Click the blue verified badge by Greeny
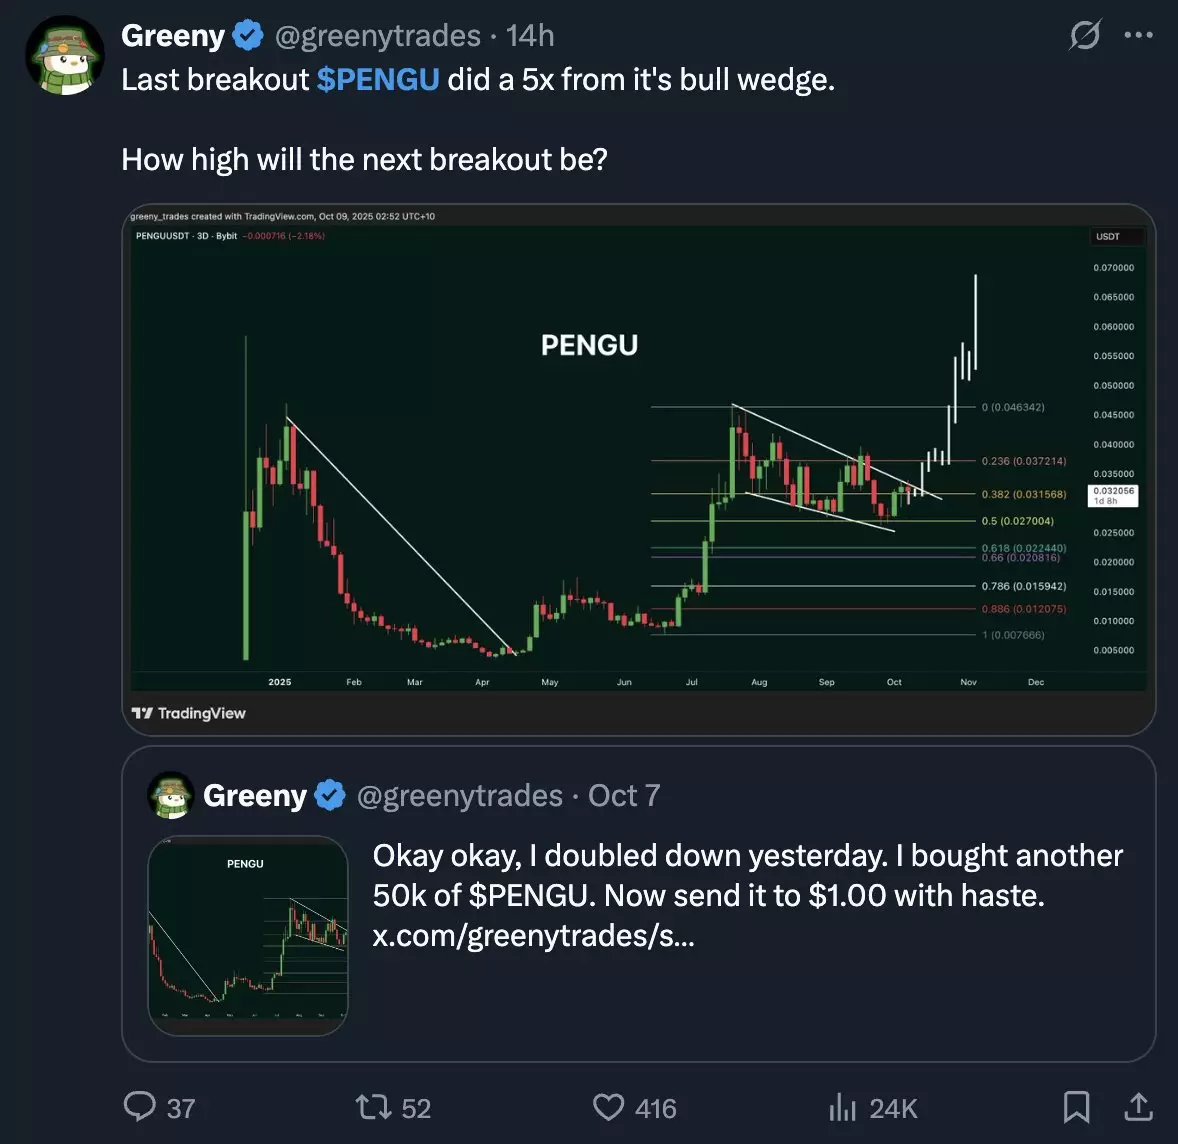Screen dimensions: 1178x1144 [248, 36]
